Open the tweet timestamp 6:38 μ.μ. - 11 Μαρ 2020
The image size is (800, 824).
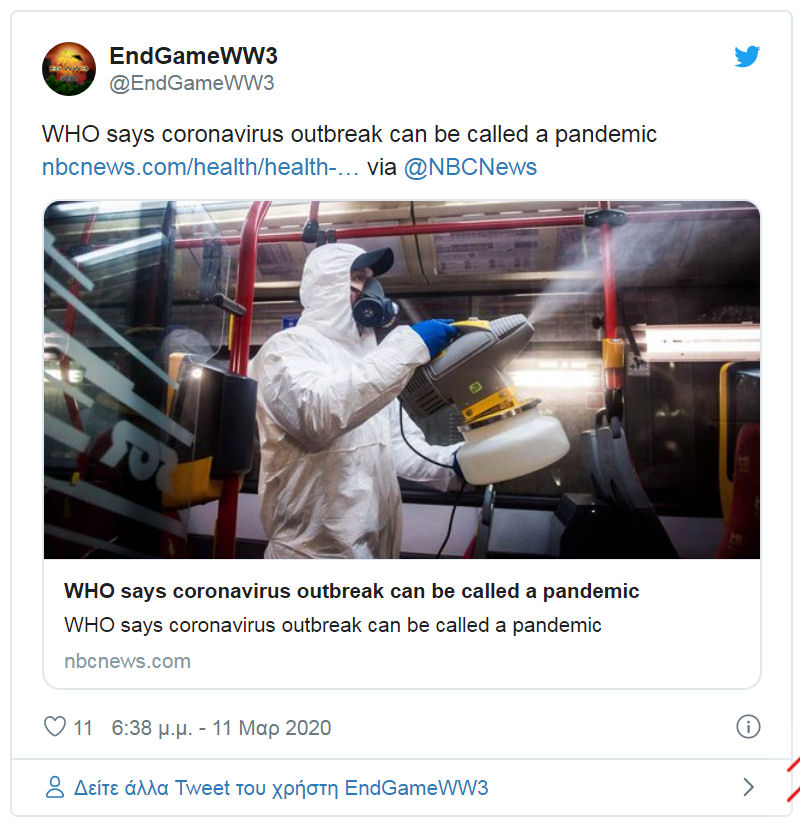point(221,728)
